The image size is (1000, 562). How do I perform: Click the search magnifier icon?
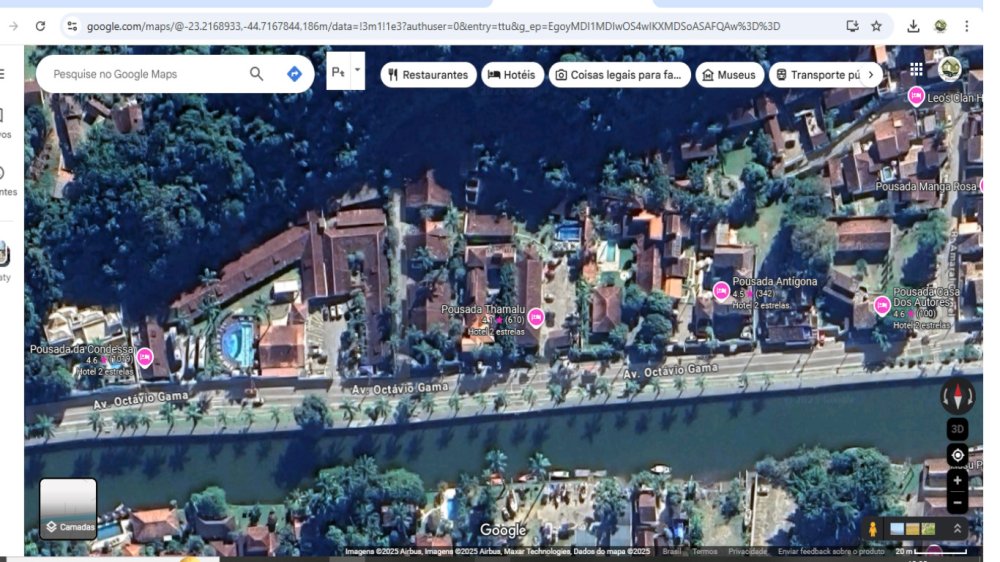(257, 74)
